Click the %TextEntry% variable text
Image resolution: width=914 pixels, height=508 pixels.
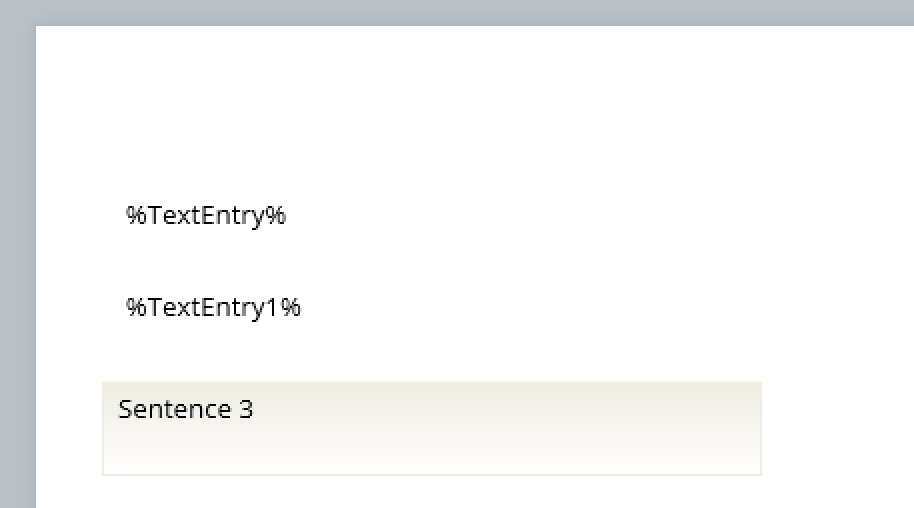[206, 216]
